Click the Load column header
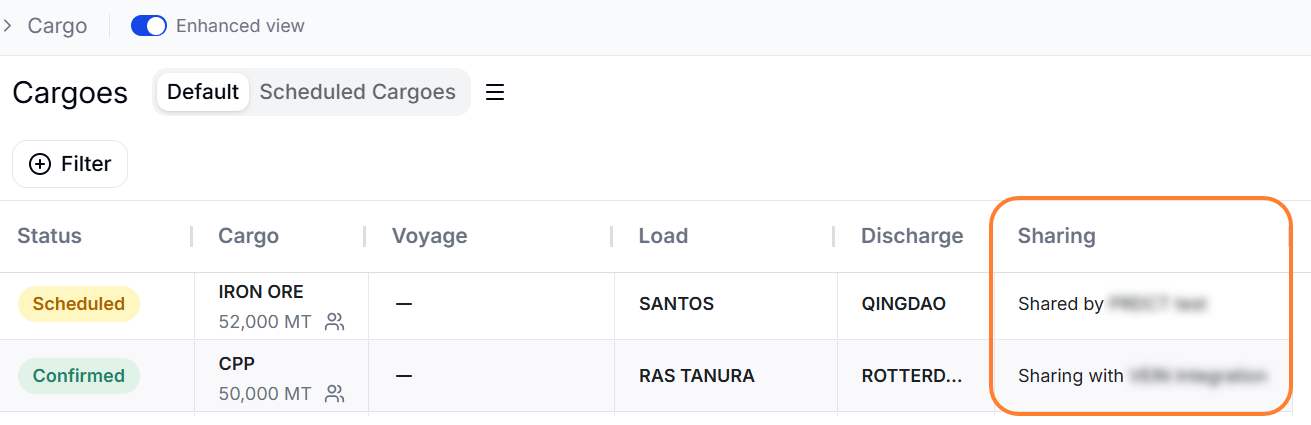This screenshot has width=1311, height=425. [x=663, y=236]
